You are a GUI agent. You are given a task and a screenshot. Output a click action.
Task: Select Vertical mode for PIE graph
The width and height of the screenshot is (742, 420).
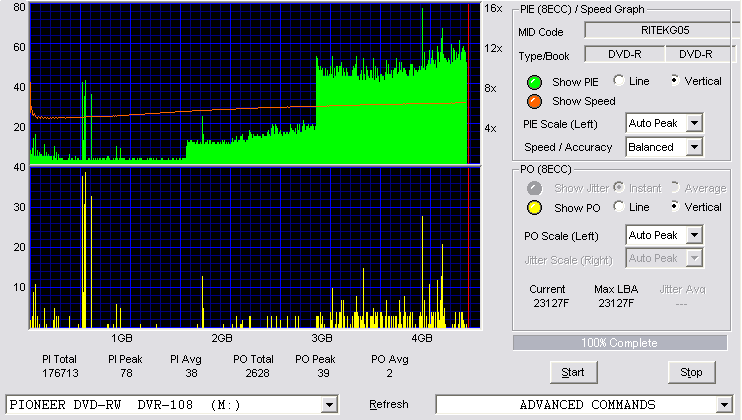674,80
